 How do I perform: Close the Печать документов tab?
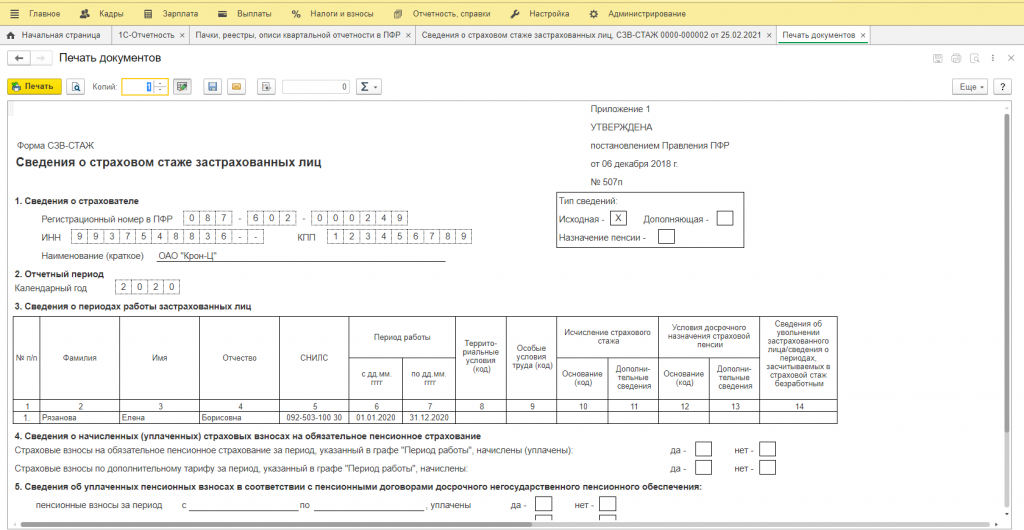click(x=863, y=35)
